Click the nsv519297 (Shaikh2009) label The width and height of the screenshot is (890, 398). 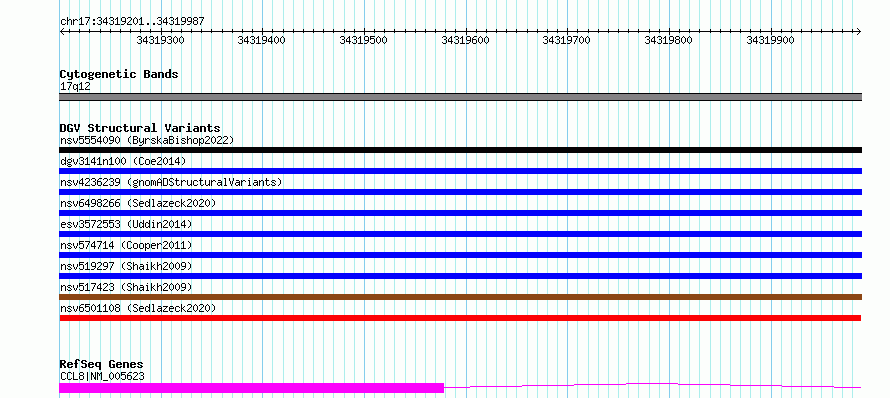pos(126,266)
